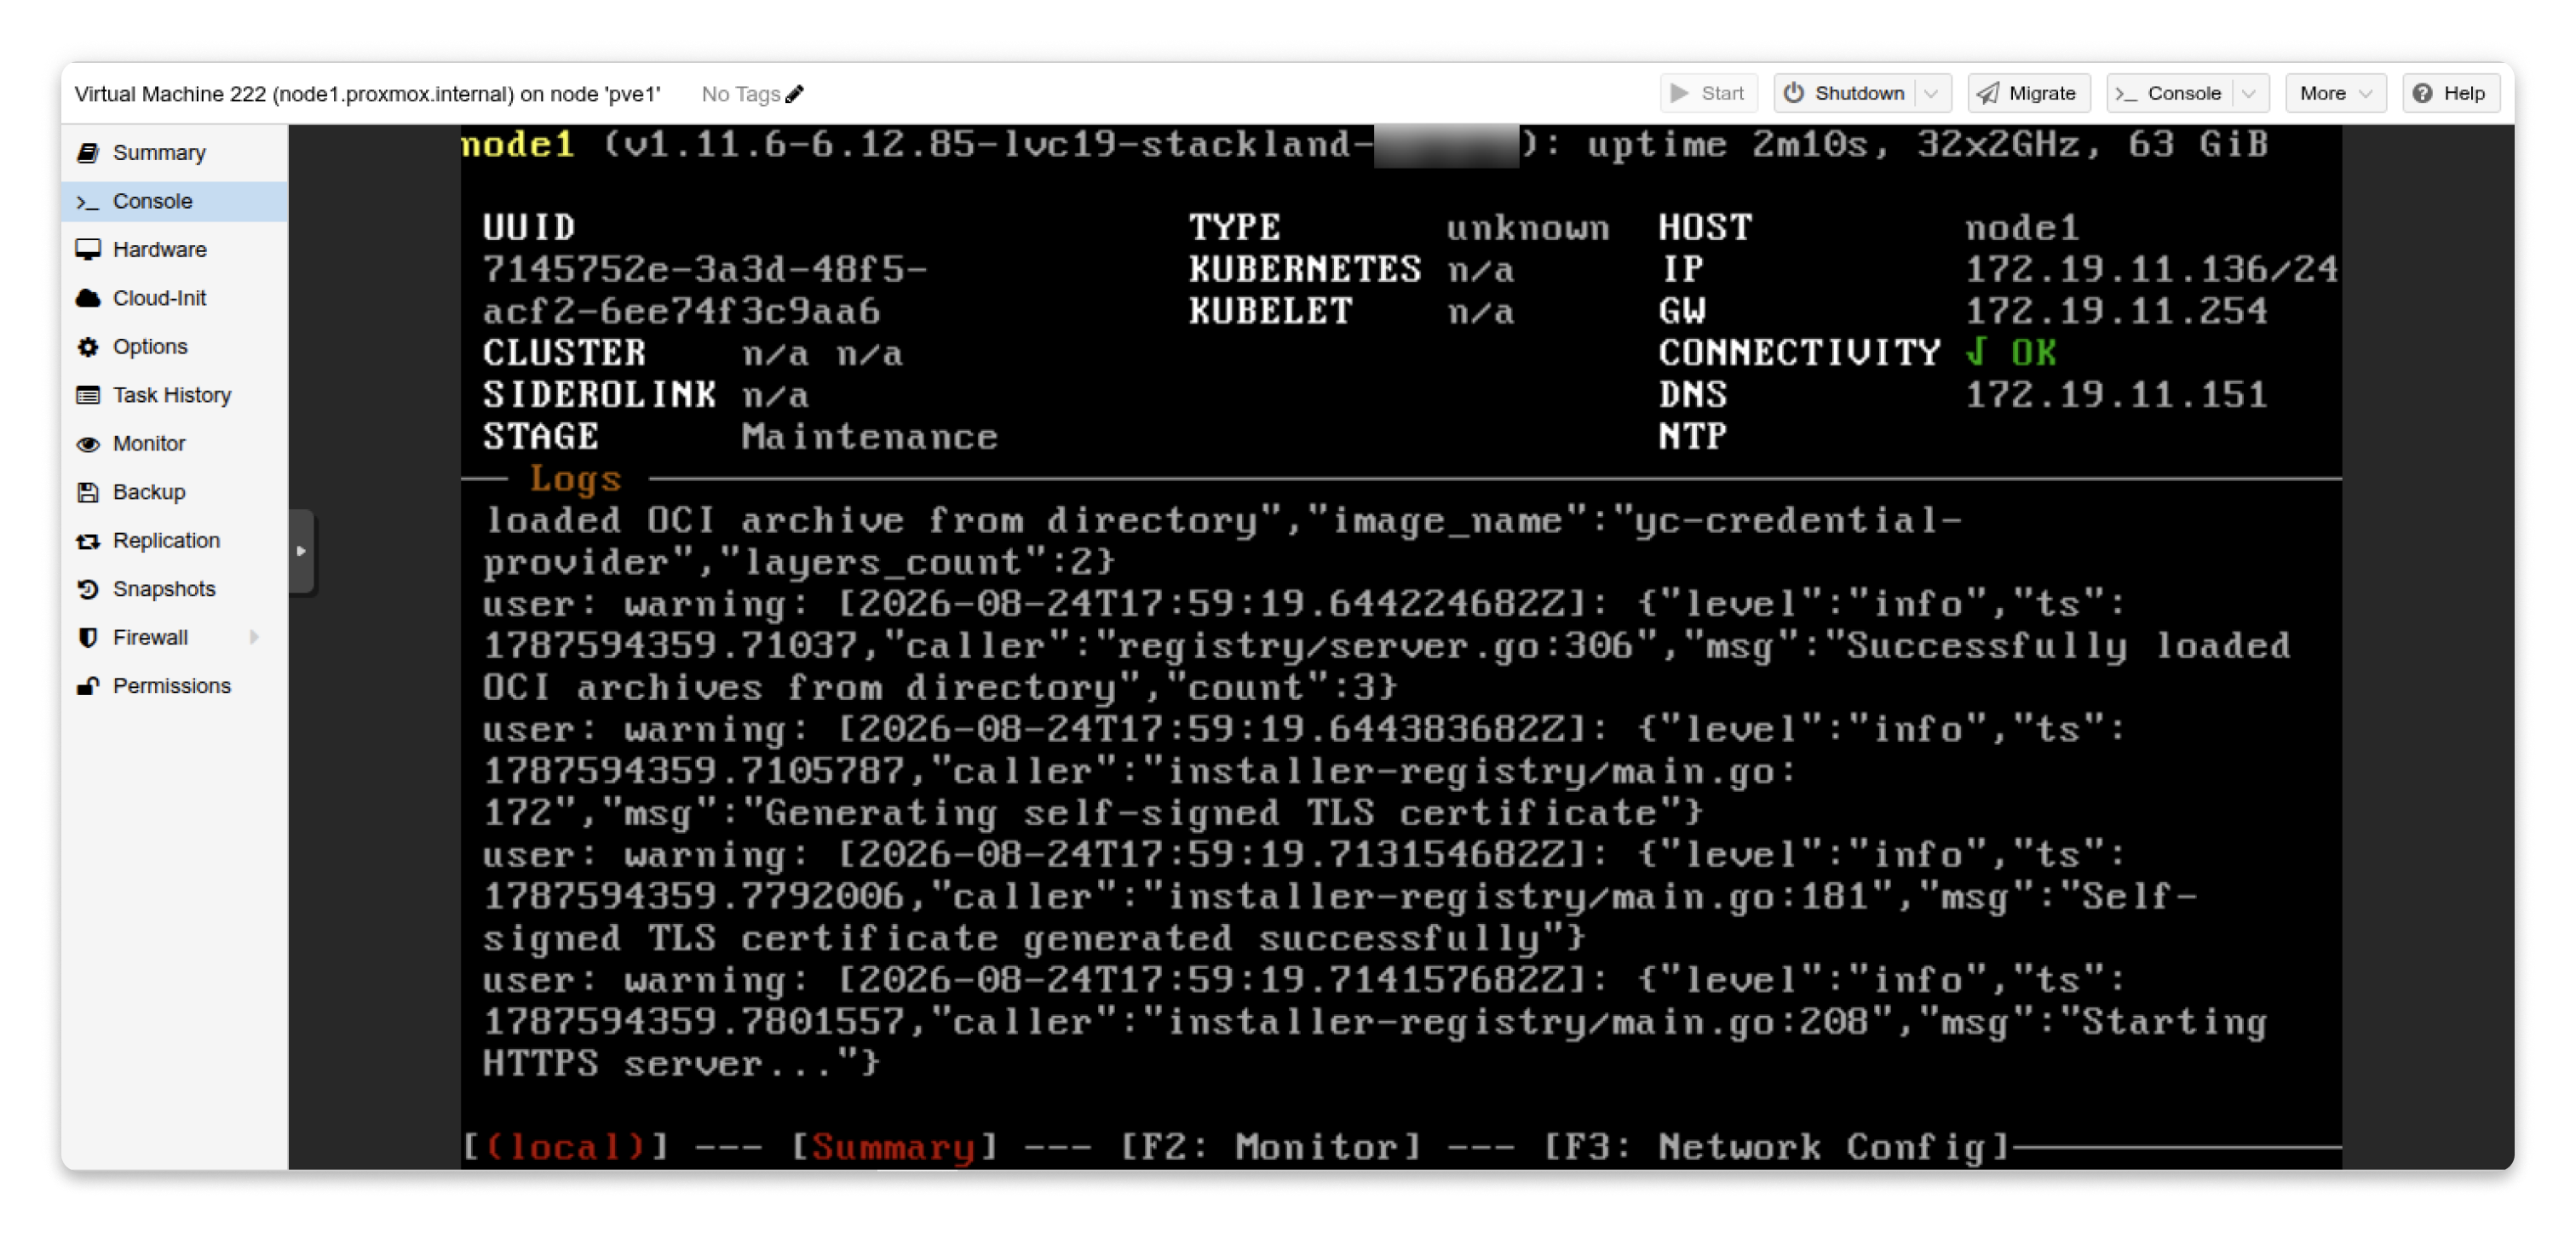Click the Cloud-Init cloud icon
Viewport: 2576px width, 1233px height.
click(88, 298)
